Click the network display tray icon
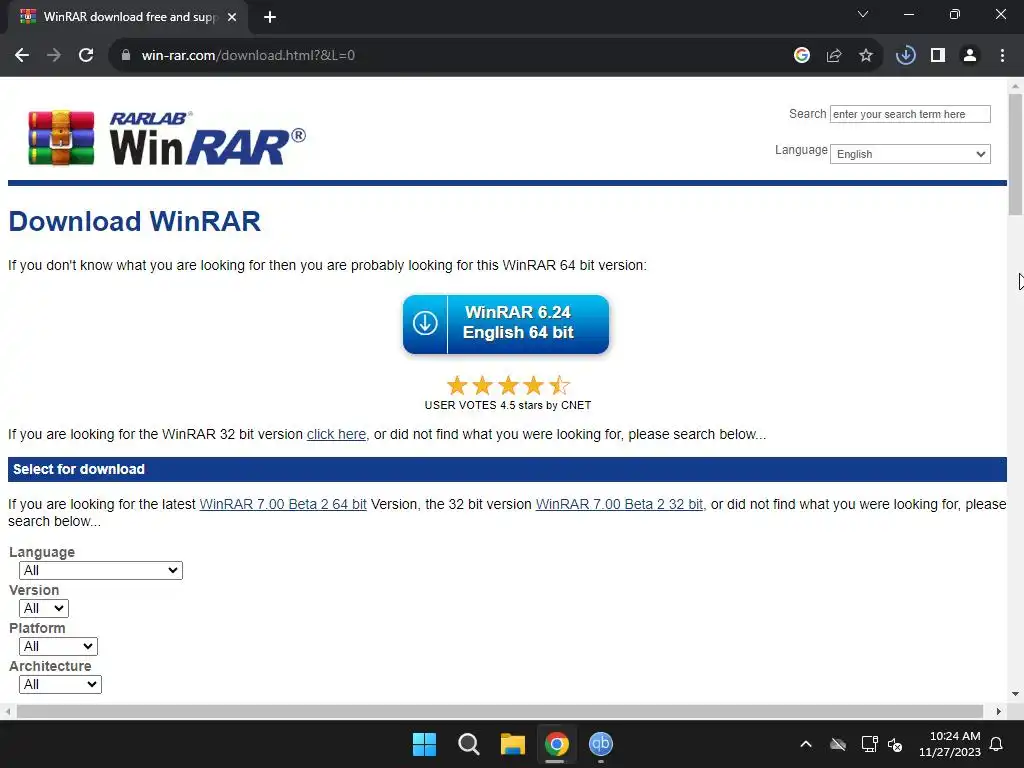This screenshot has height=768, width=1024. pyautogui.click(x=869, y=744)
